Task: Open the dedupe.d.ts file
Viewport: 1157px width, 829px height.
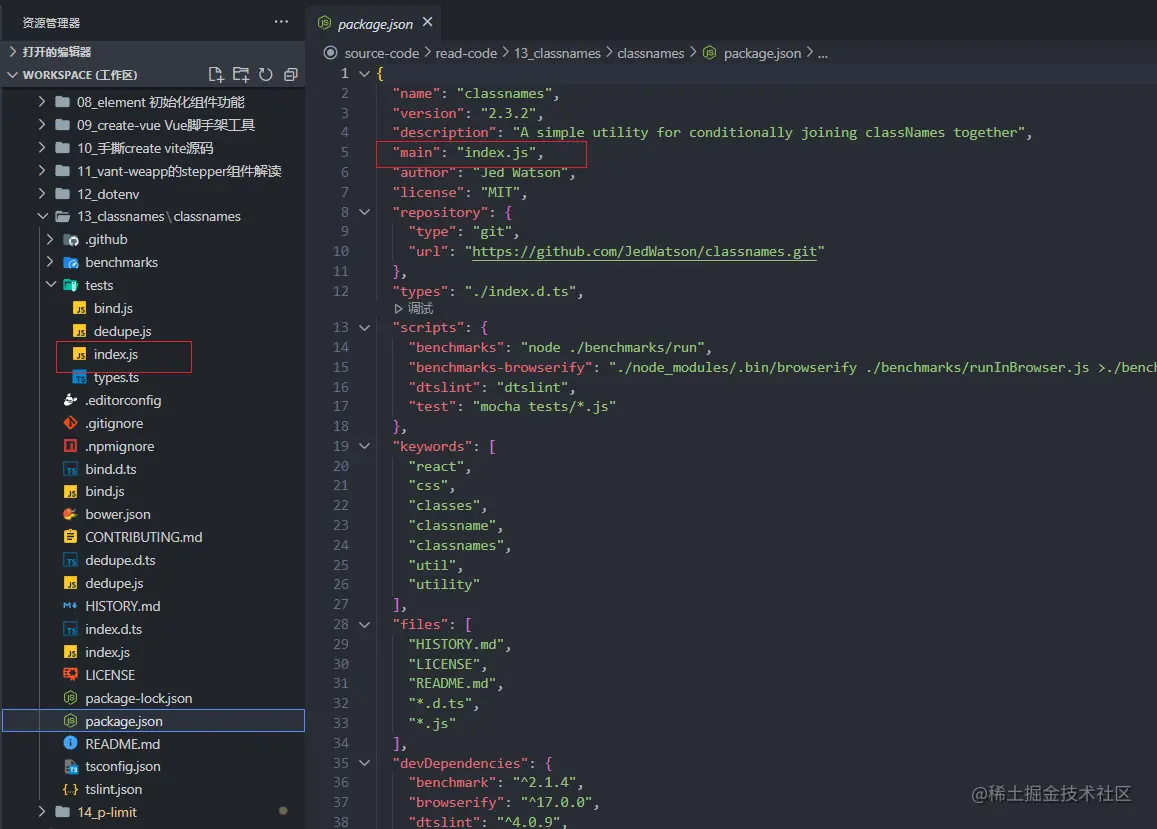Action: coord(120,560)
